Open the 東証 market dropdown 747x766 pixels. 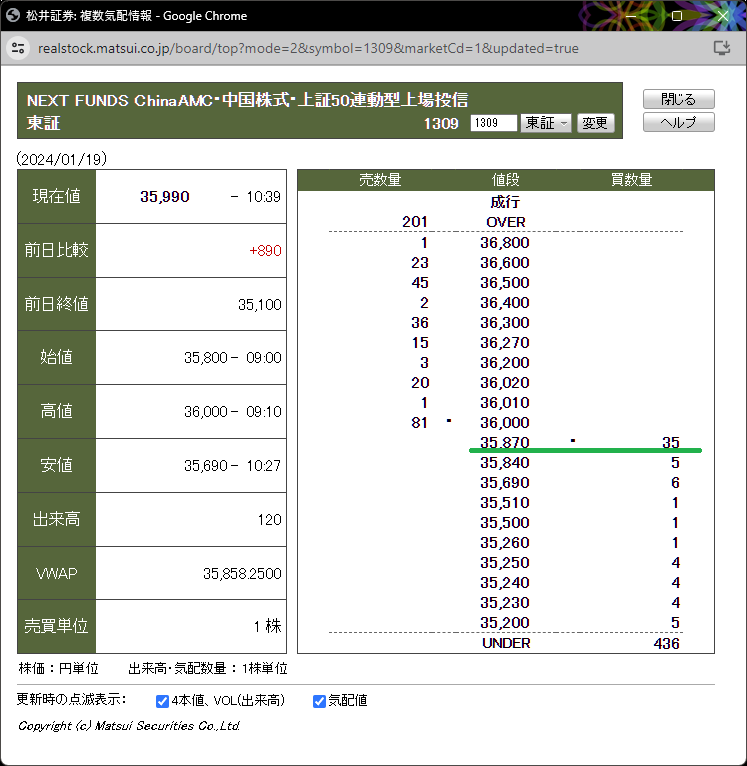tap(546, 123)
